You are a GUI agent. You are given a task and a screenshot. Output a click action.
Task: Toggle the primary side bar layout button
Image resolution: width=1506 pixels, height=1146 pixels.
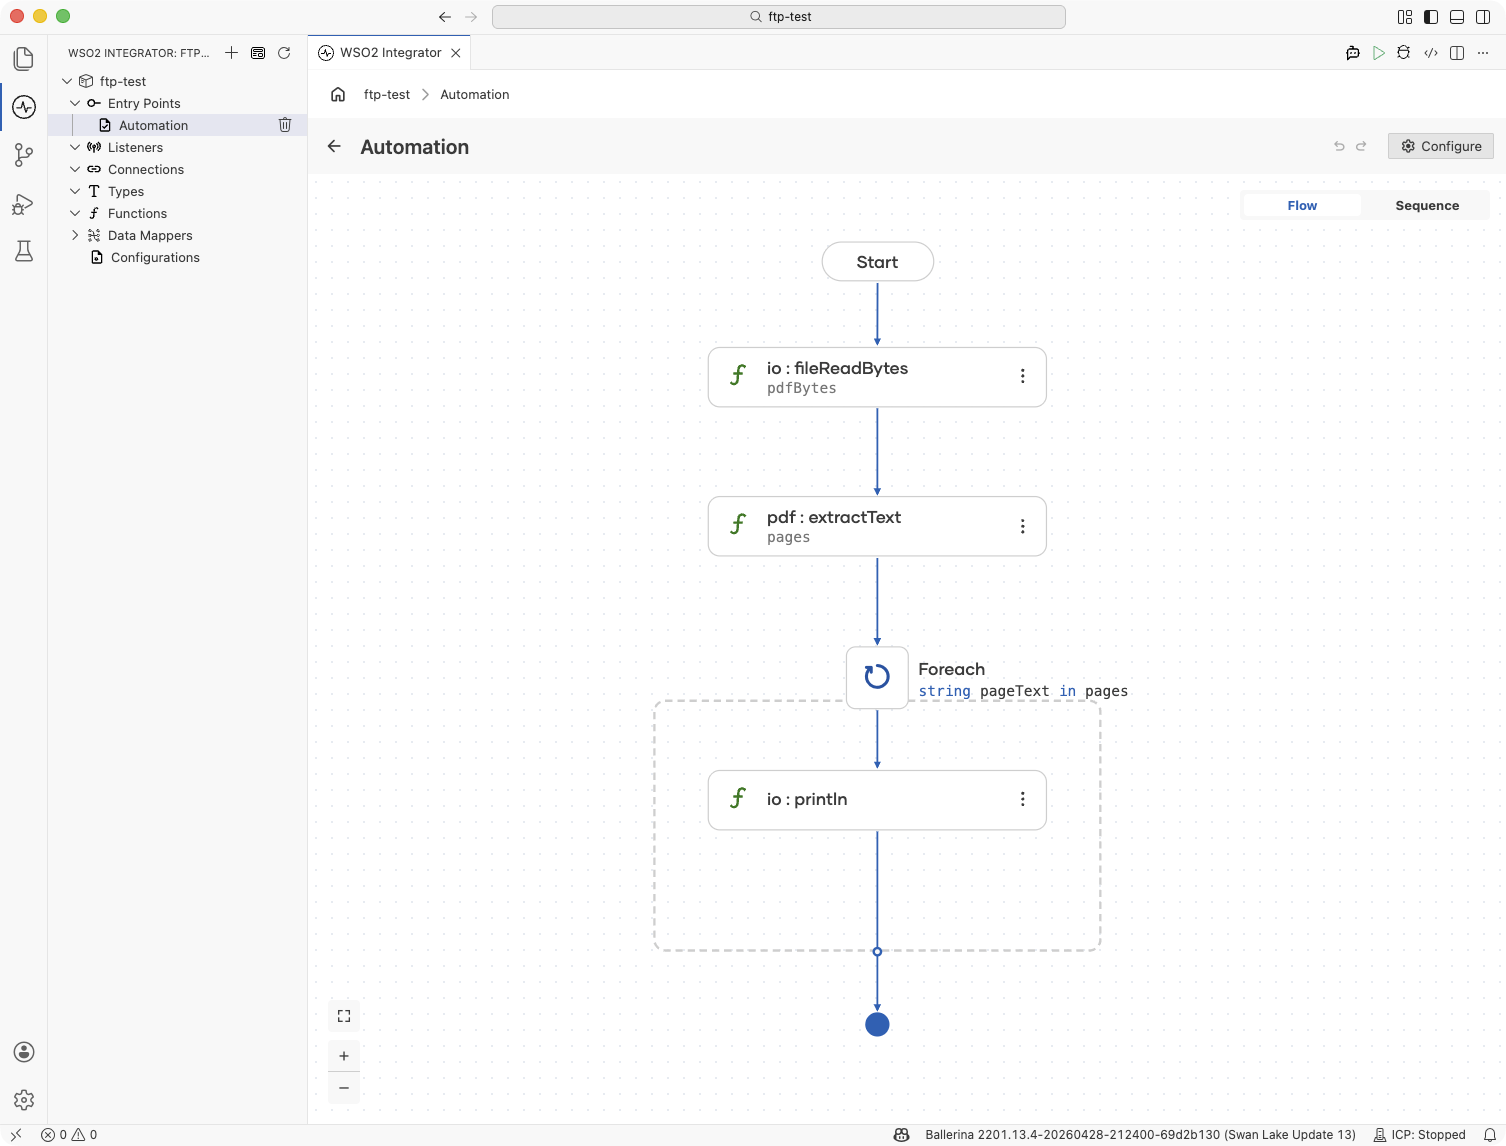click(1431, 17)
